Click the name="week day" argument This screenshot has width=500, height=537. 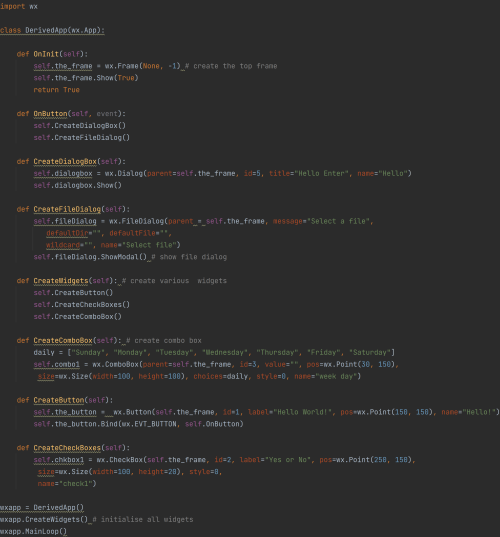pyautogui.click(x=325, y=377)
